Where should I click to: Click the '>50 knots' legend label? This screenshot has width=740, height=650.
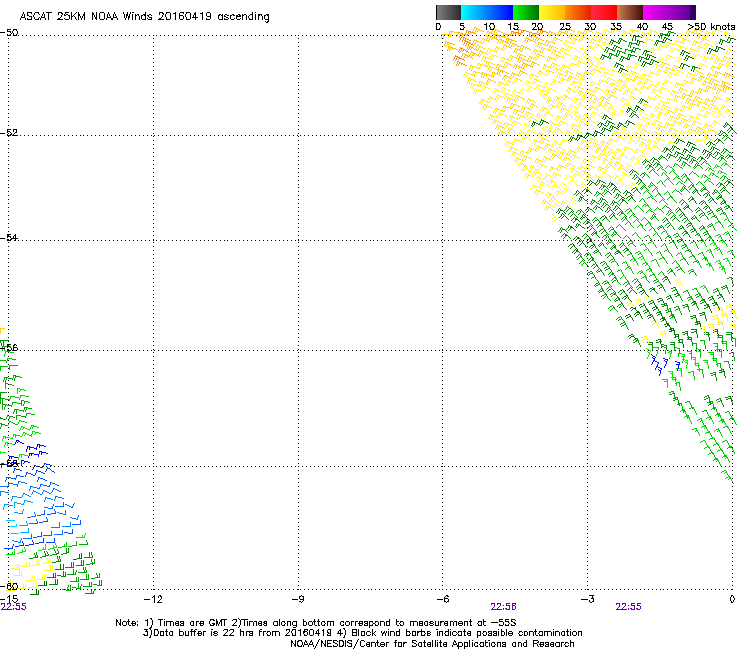(x=711, y=27)
